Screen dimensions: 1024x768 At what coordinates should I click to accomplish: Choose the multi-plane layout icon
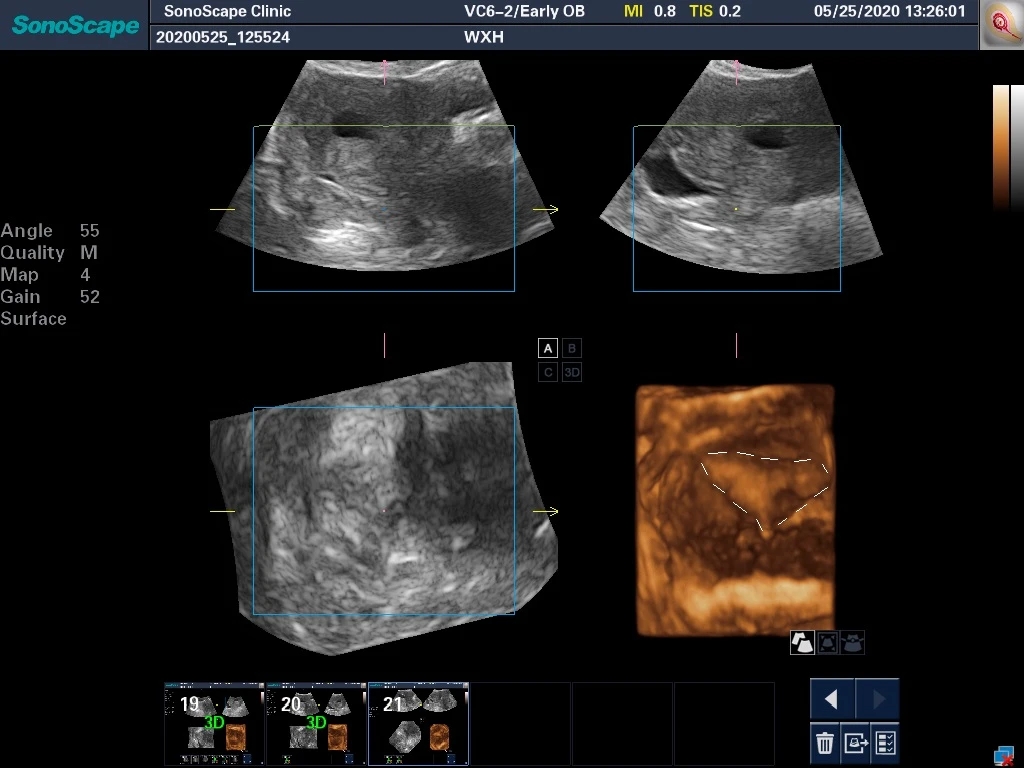pos(802,643)
